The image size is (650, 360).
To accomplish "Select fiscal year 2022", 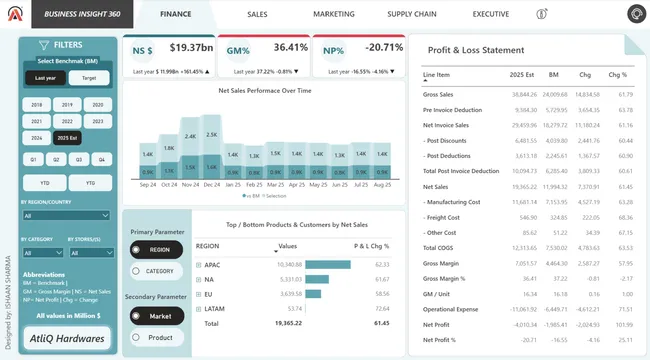I will tap(67, 122).
